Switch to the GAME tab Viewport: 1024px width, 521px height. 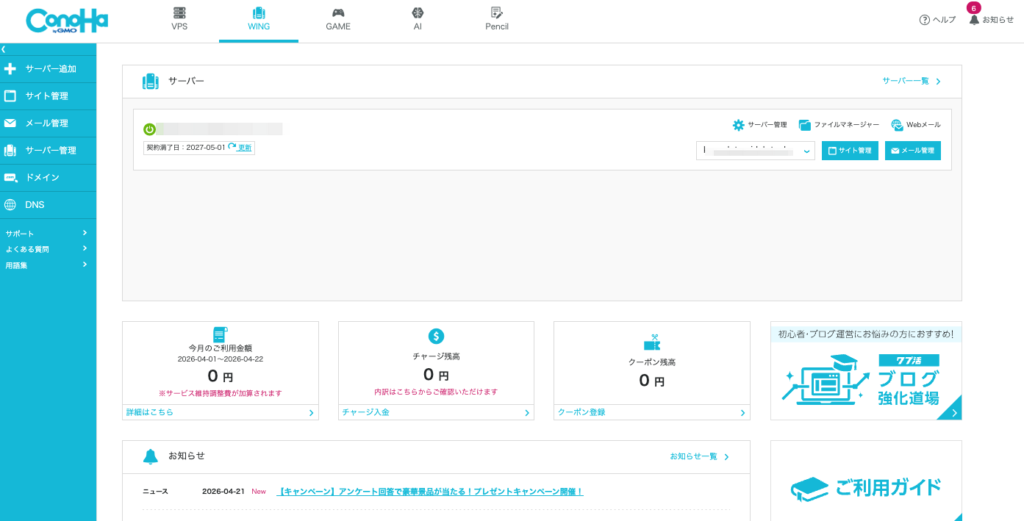[x=338, y=20]
